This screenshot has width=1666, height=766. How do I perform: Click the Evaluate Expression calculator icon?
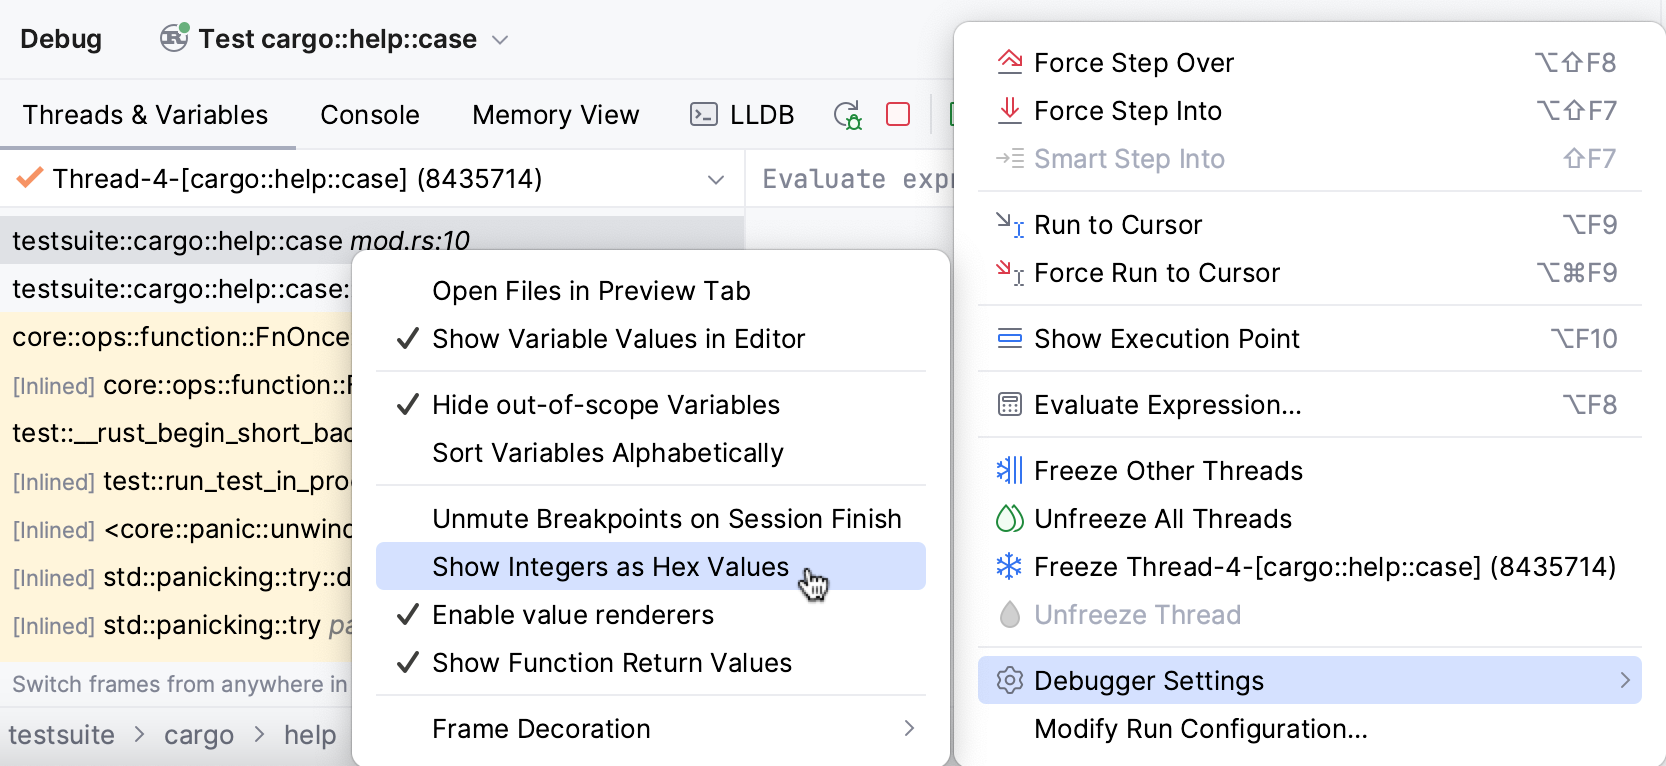coord(1010,405)
